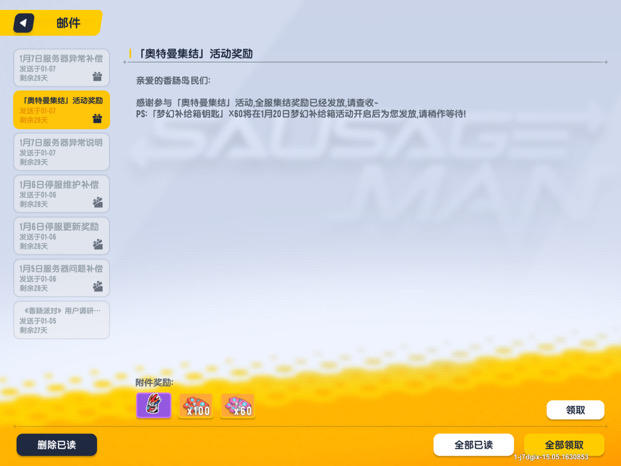Mark all mail read with 全部已读
Image resolution: width=621 pixels, height=466 pixels.
[474, 445]
